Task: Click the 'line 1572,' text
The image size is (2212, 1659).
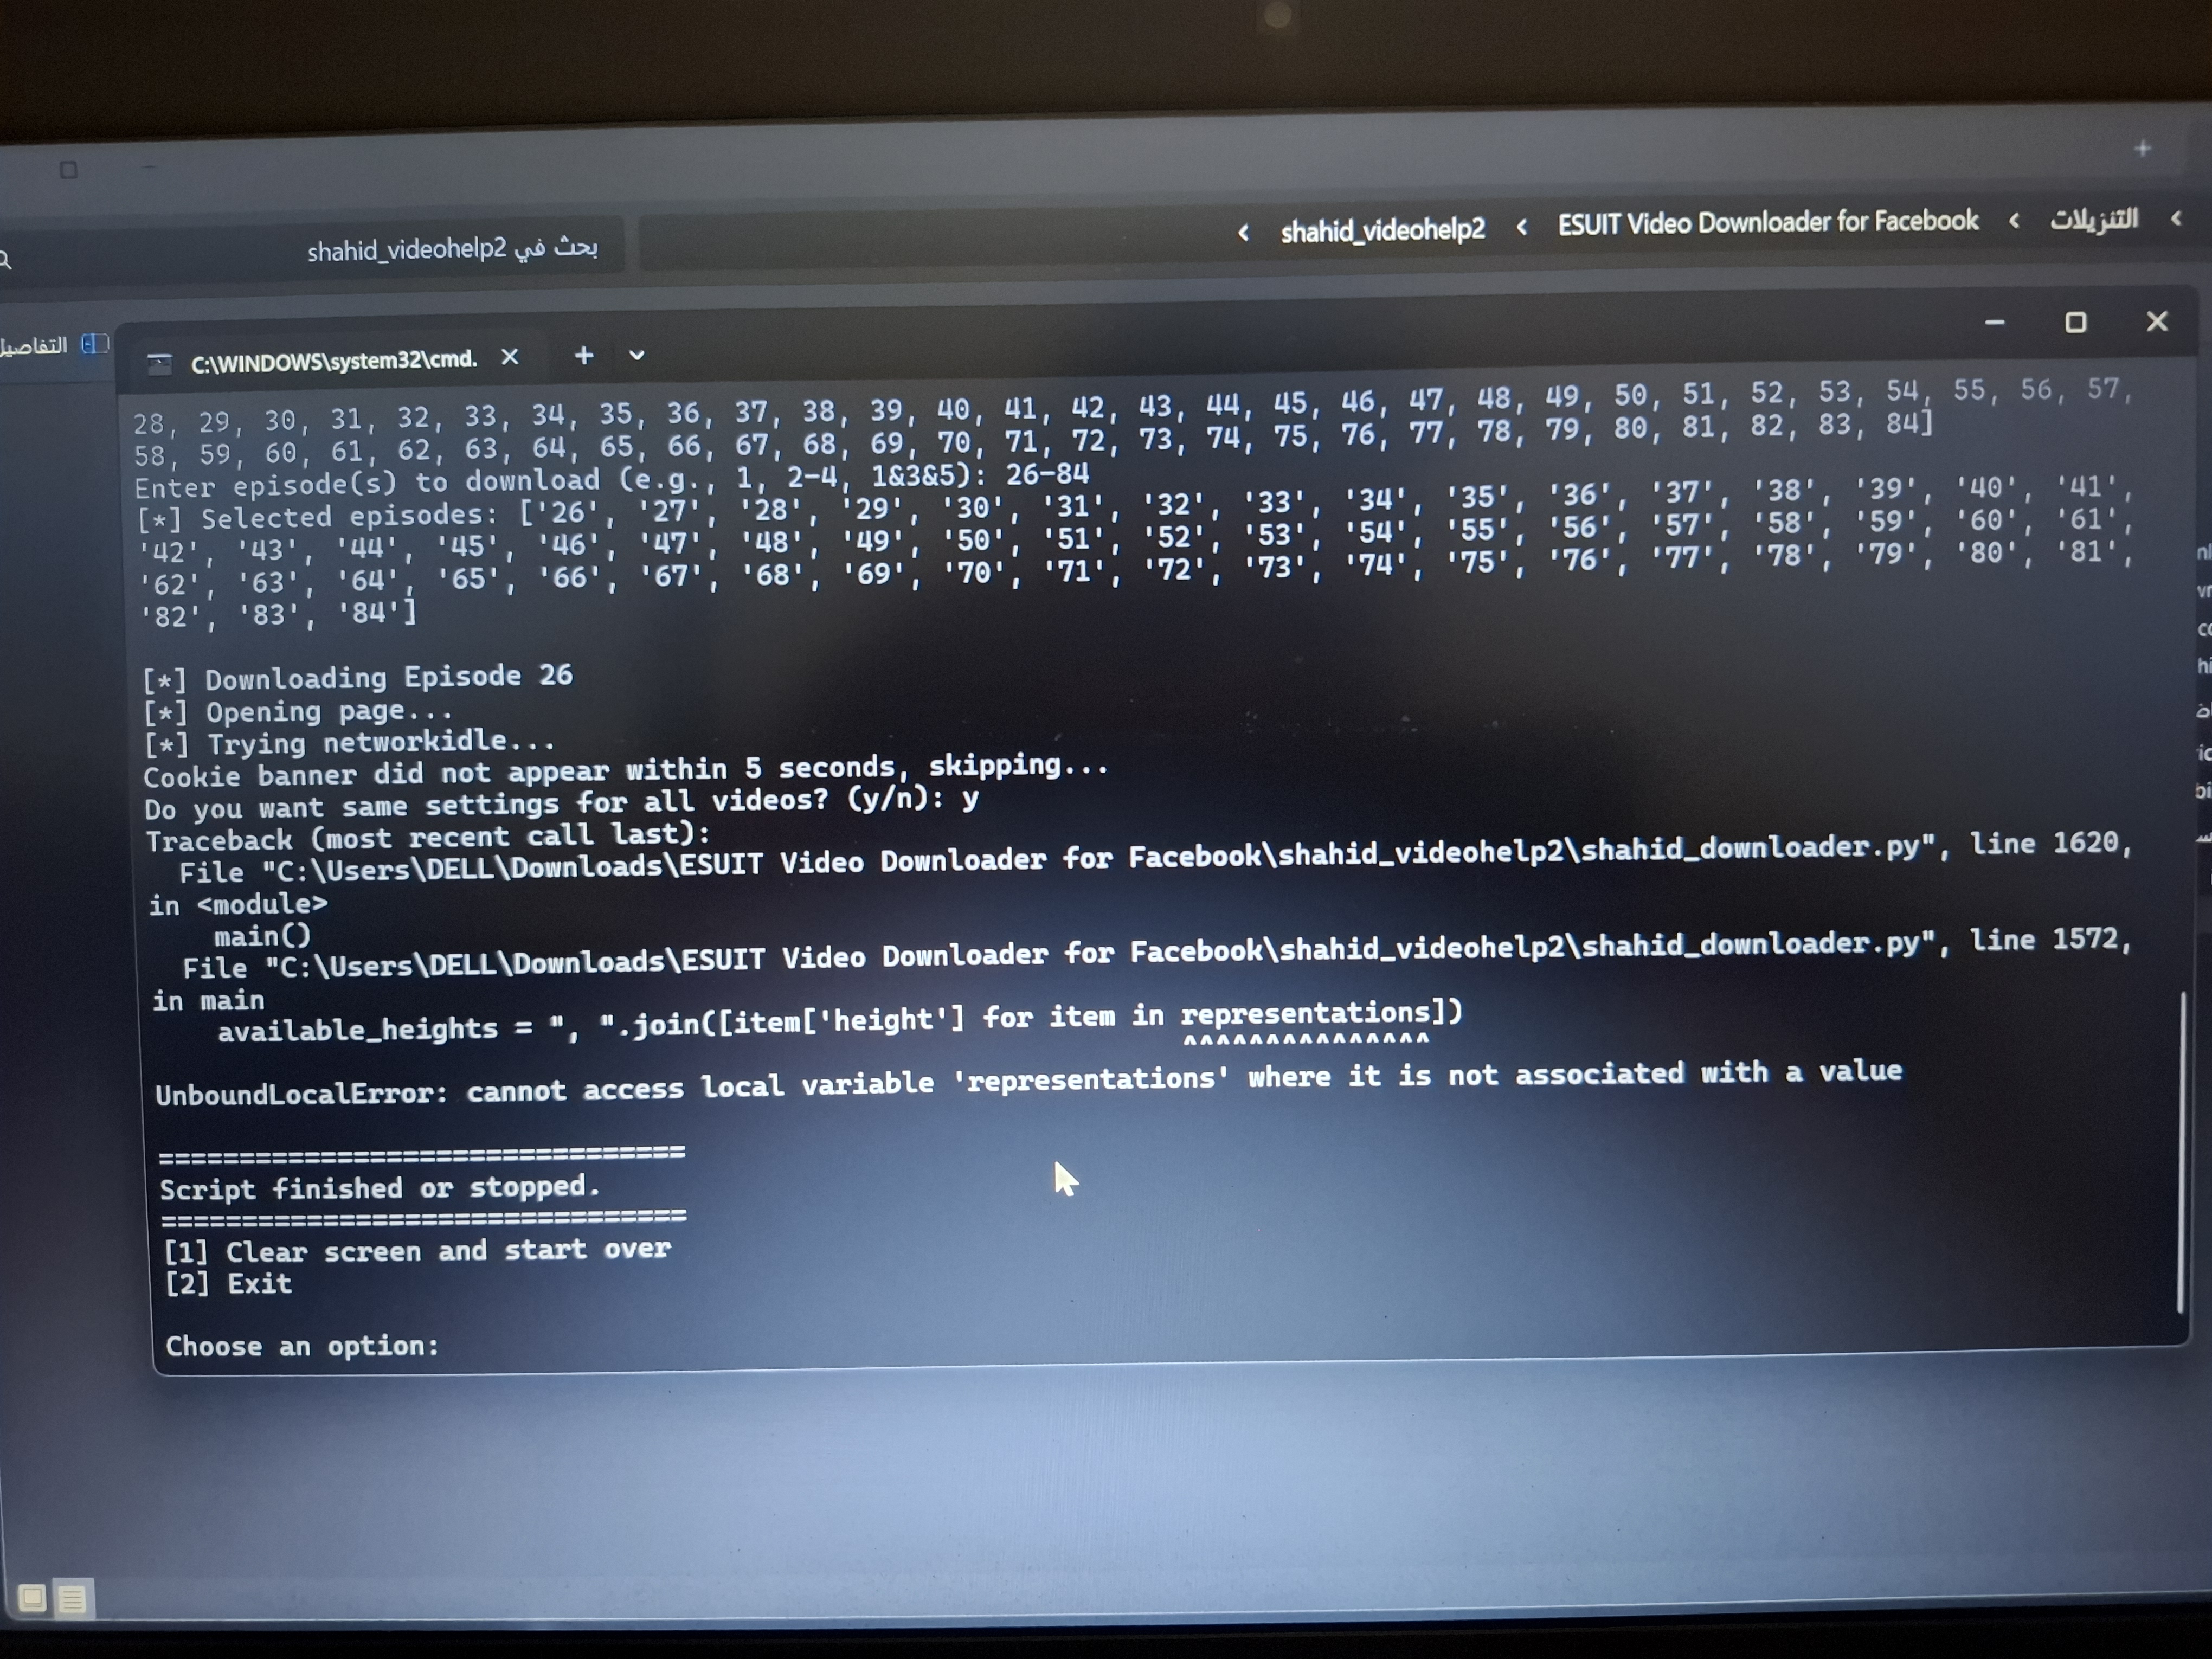Action: pos(2050,939)
